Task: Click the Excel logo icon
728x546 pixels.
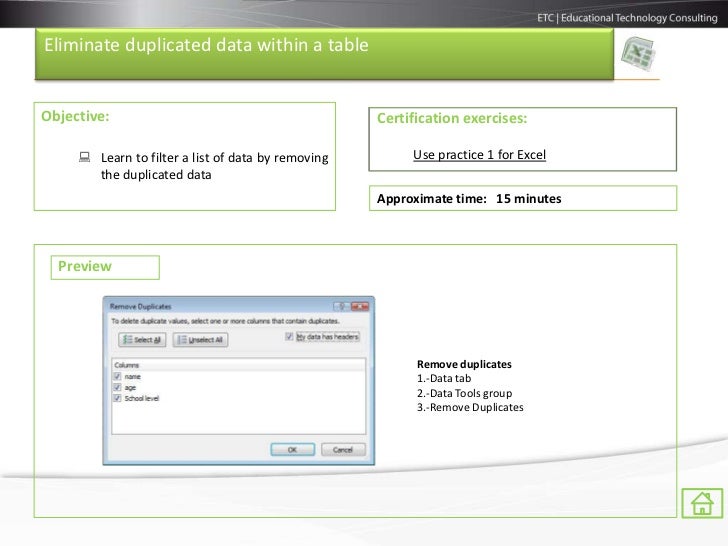Action: click(x=638, y=54)
